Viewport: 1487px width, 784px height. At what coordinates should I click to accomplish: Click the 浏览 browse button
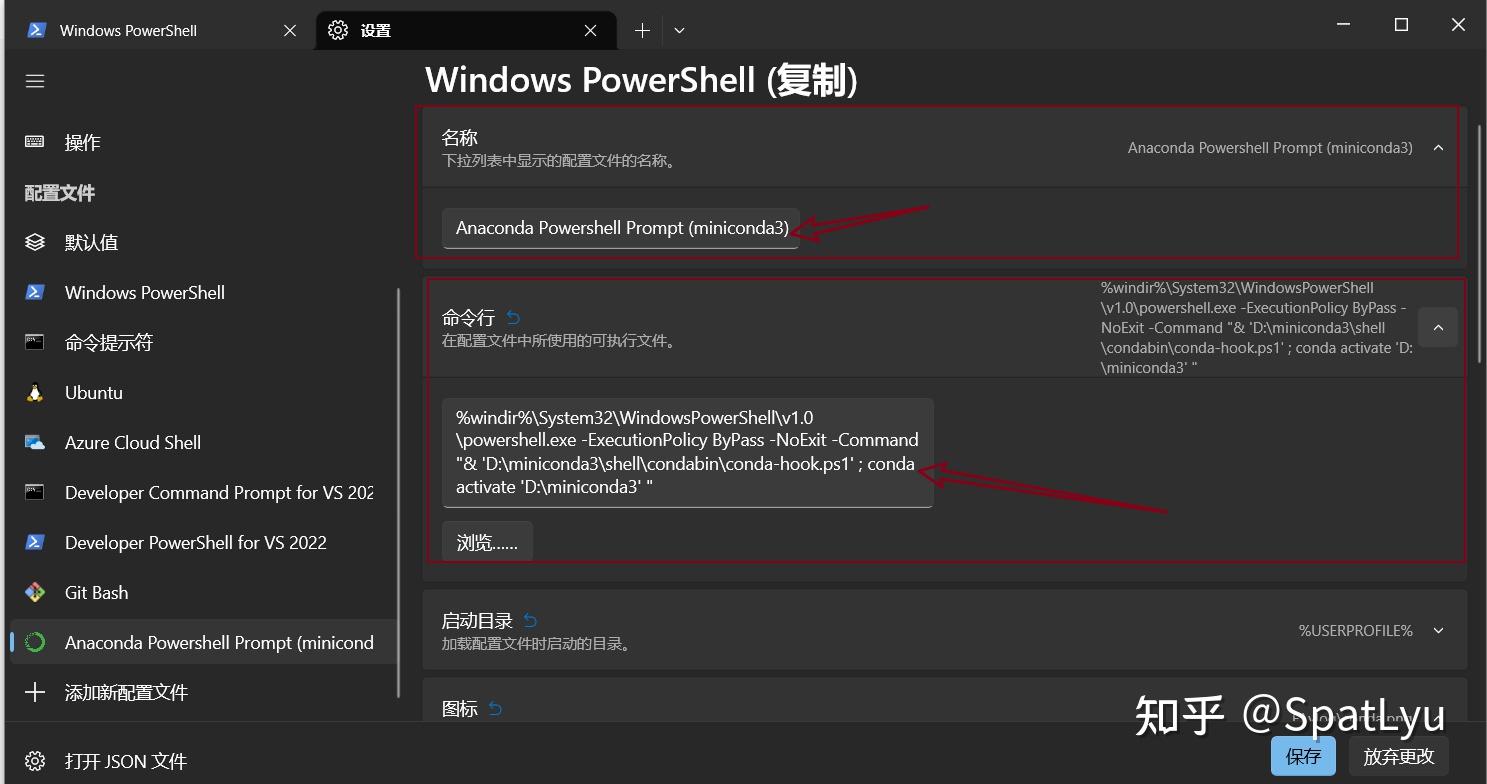click(x=487, y=540)
